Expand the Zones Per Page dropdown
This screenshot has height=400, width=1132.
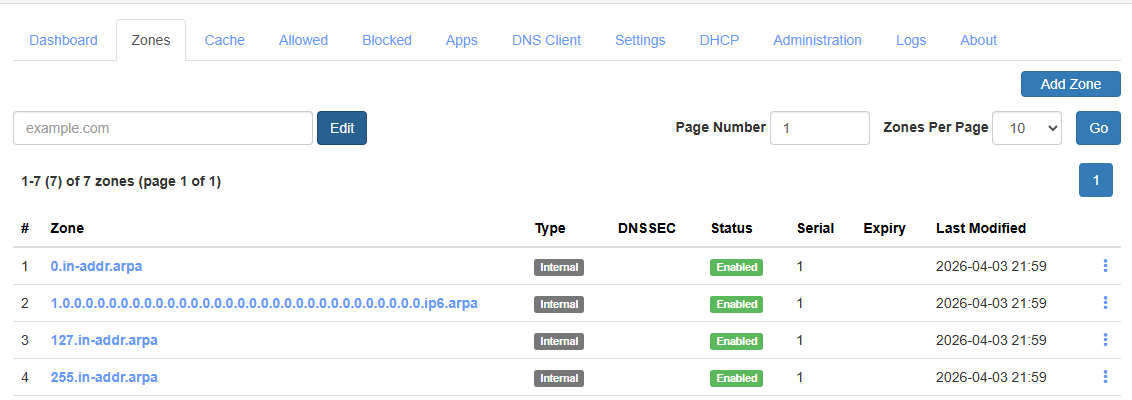click(x=1026, y=128)
